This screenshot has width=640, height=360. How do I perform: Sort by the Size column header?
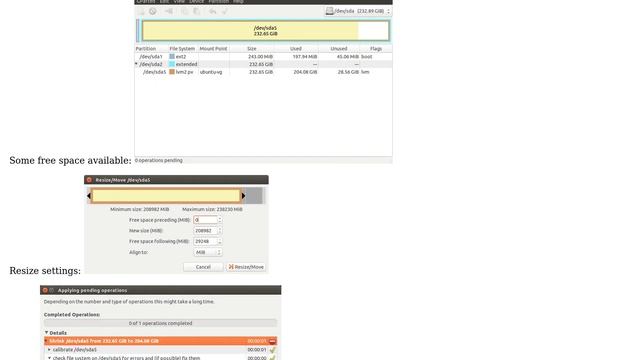click(252, 49)
